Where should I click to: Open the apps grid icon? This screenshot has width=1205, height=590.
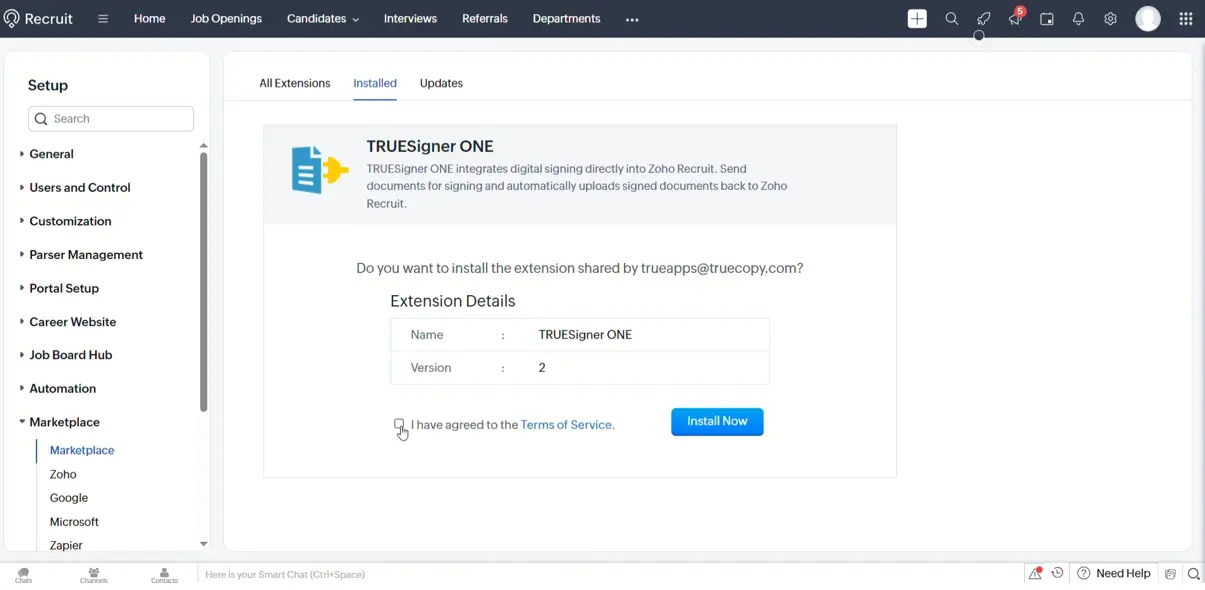point(1186,19)
